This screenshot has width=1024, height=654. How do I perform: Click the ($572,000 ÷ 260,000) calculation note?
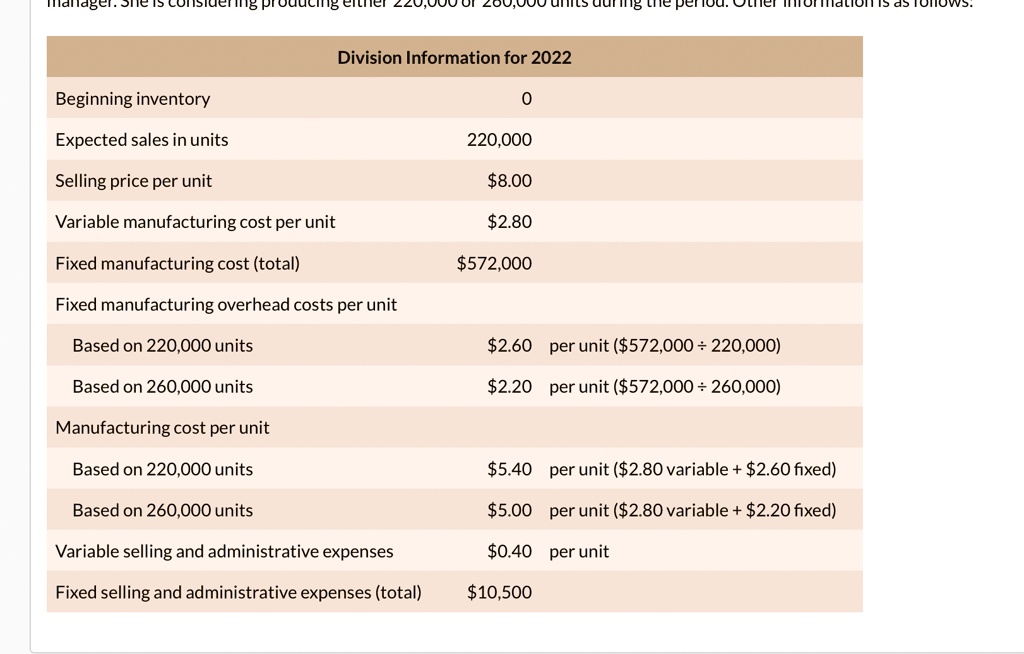pyautogui.click(x=697, y=387)
